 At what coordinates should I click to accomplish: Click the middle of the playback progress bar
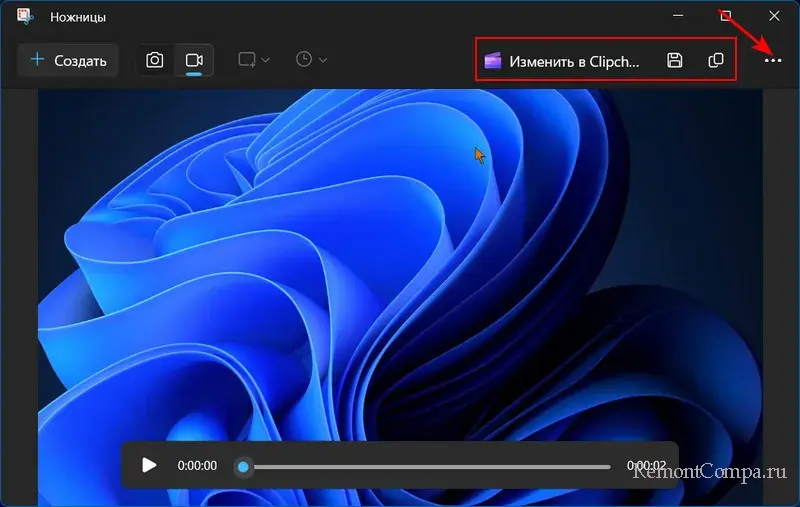tap(427, 466)
